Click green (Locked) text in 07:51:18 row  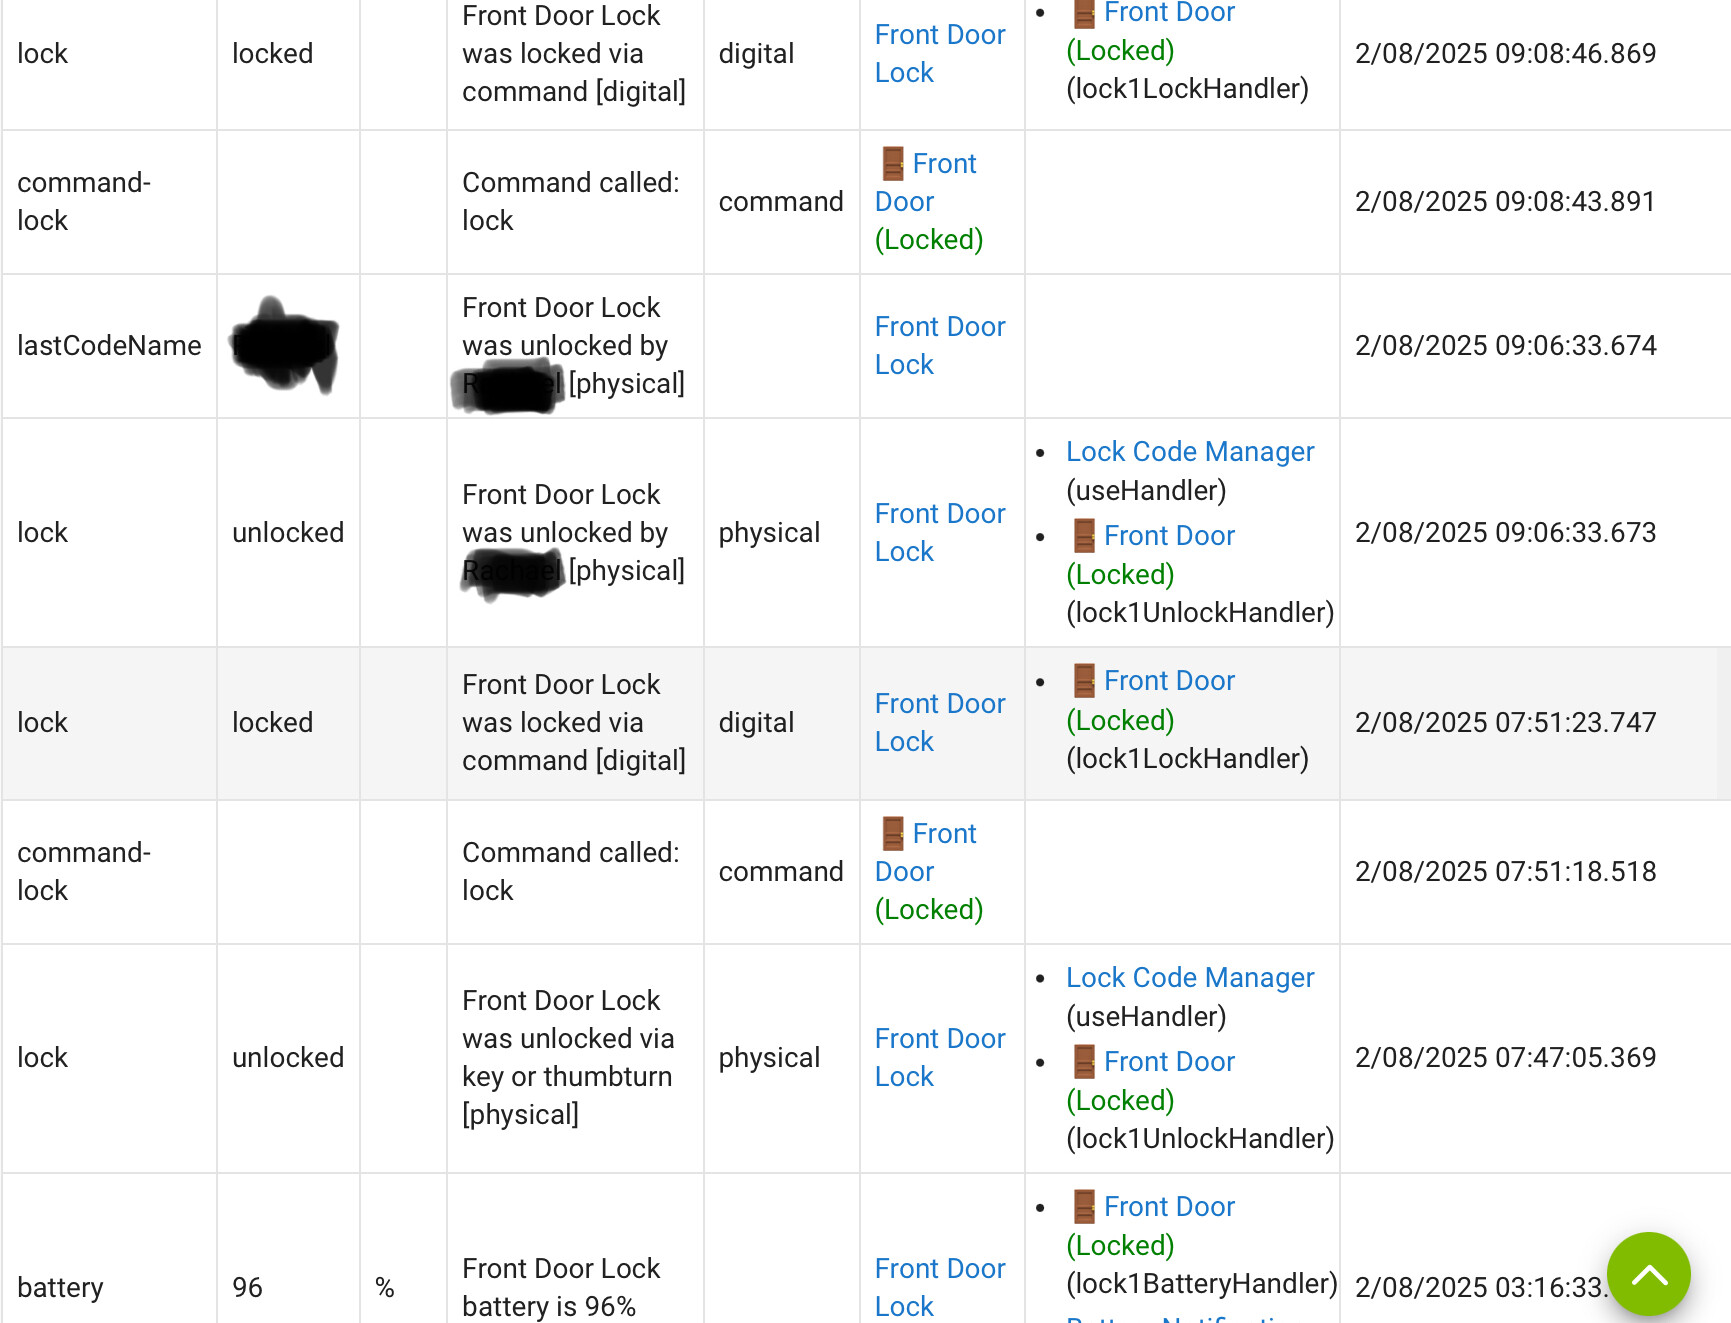coord(928,910)
